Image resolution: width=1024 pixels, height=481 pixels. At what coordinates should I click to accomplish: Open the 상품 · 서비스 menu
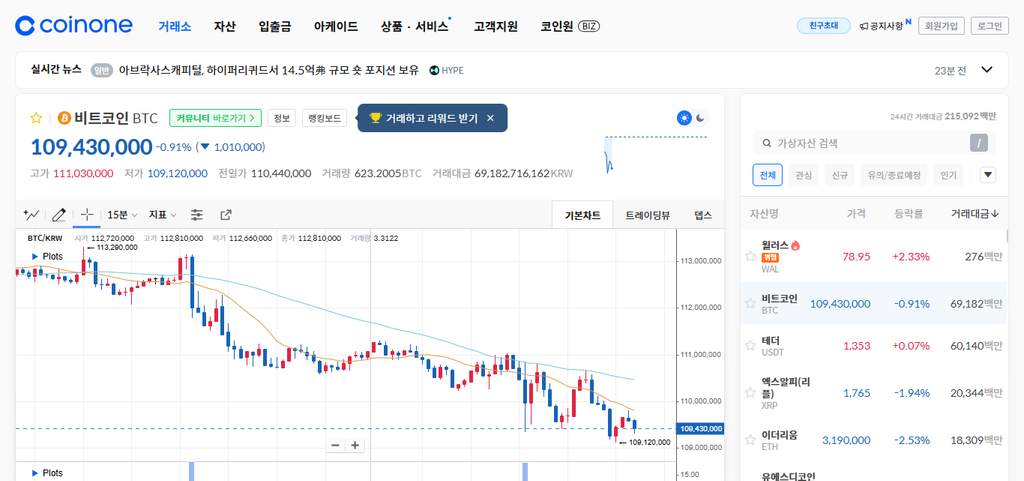[x=415, y=26]
